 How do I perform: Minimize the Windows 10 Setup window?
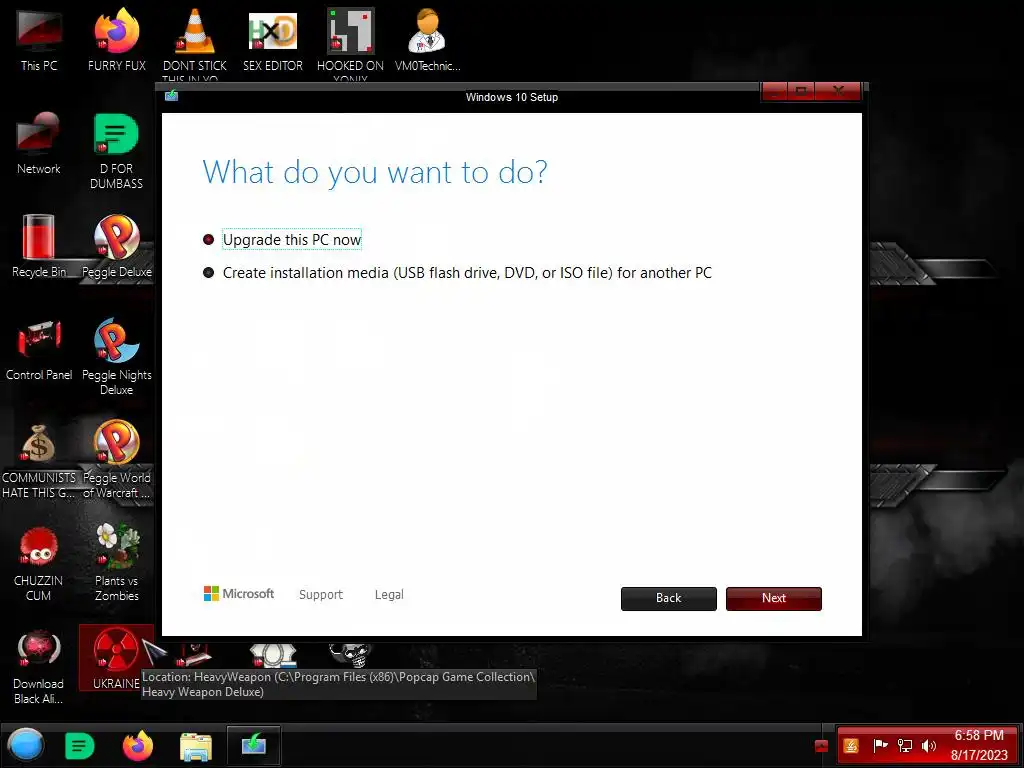click(x=775, y=91)
